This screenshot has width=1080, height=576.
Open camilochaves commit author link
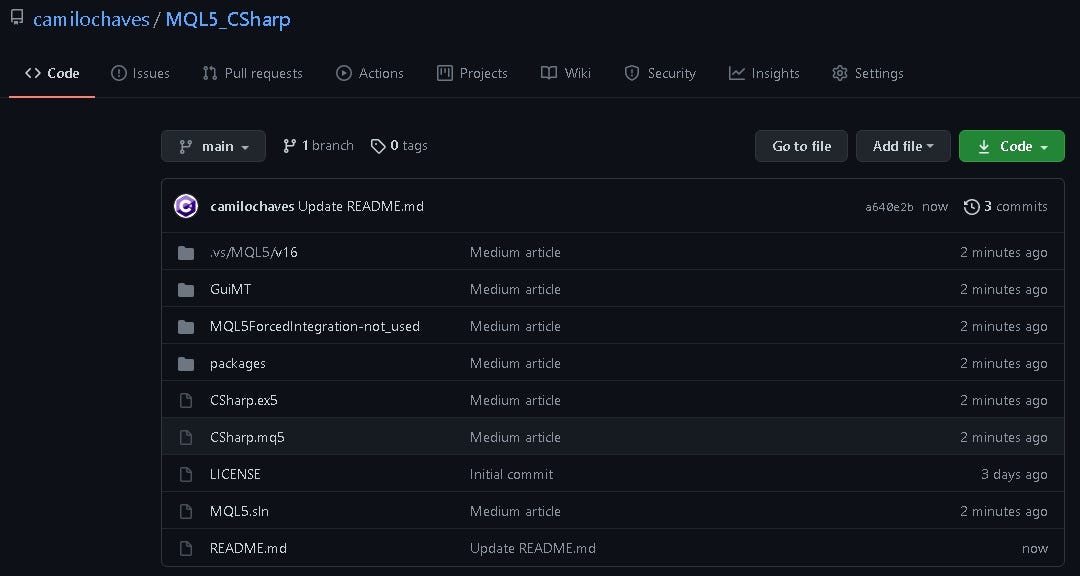[x=252, y=207]
